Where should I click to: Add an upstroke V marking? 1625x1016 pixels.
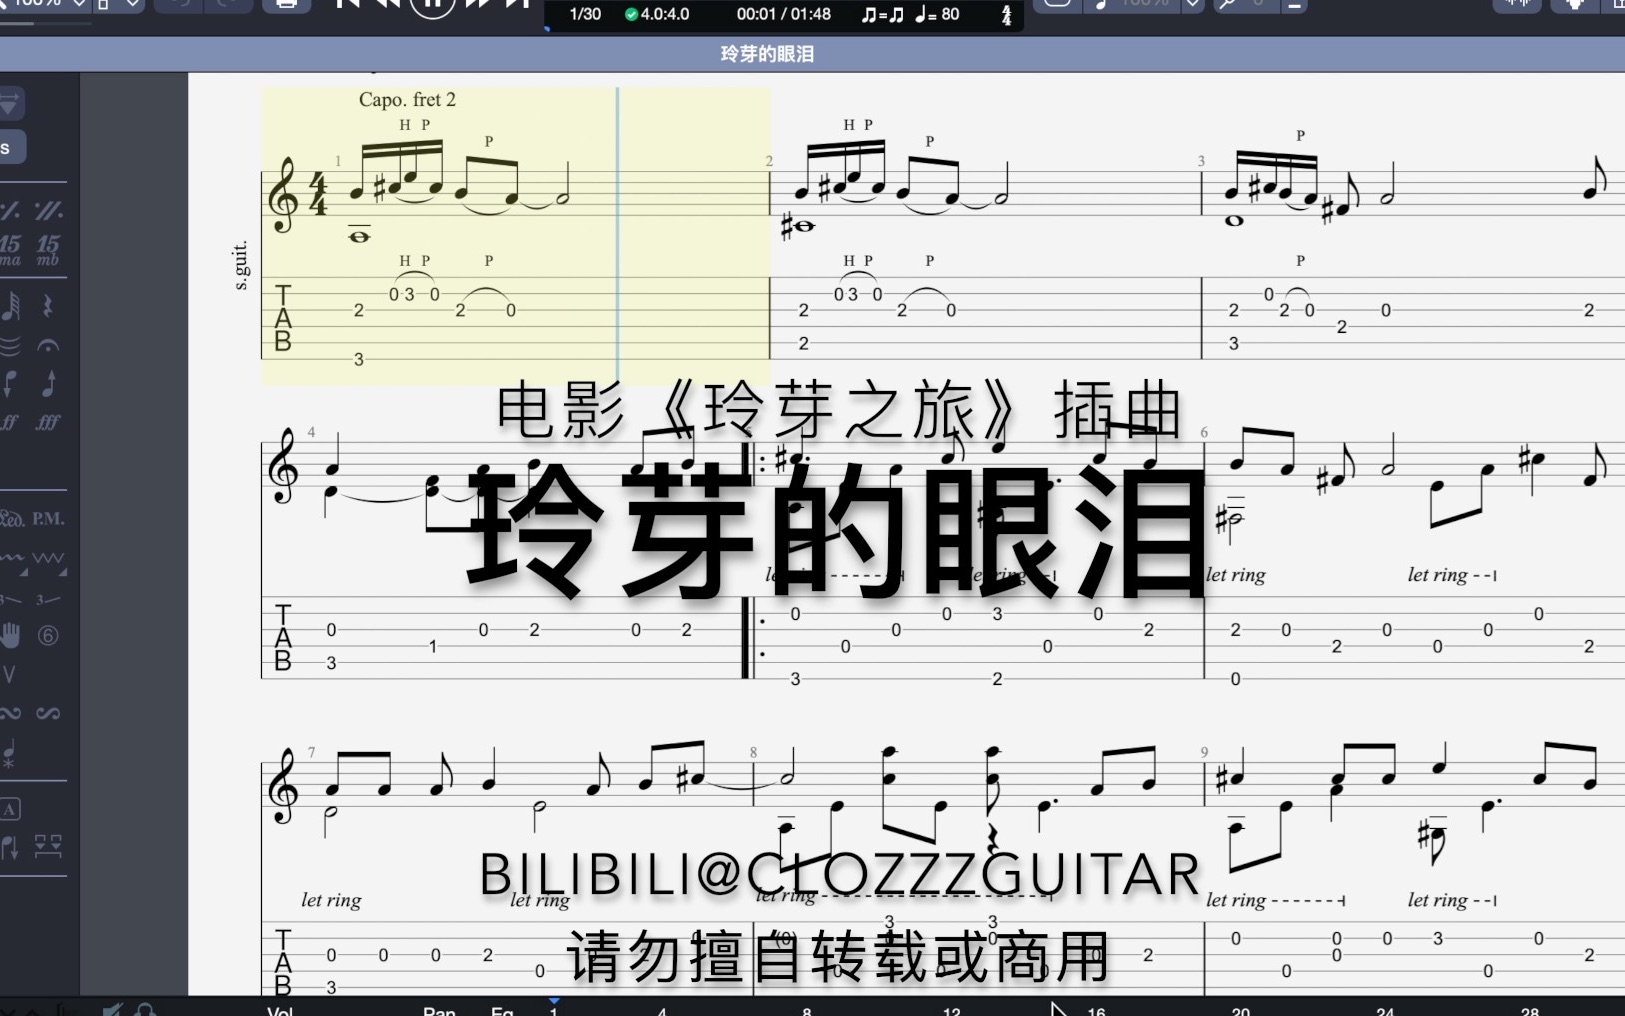click(9, 675)
